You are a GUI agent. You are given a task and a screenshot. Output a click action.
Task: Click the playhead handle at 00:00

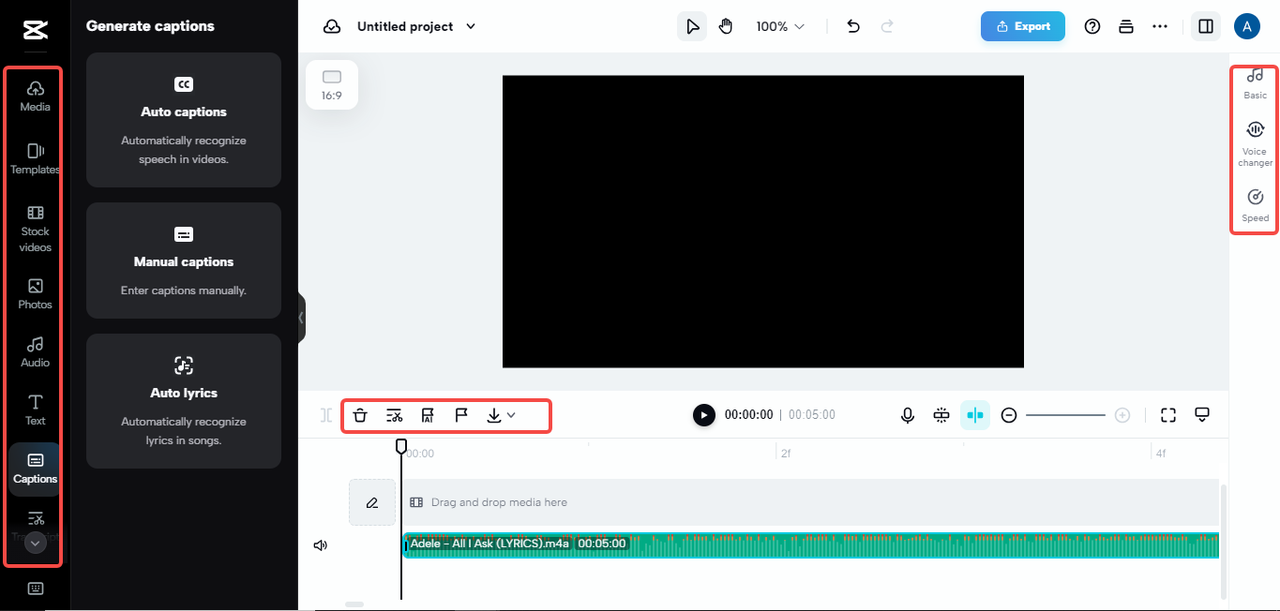[401, 446]
